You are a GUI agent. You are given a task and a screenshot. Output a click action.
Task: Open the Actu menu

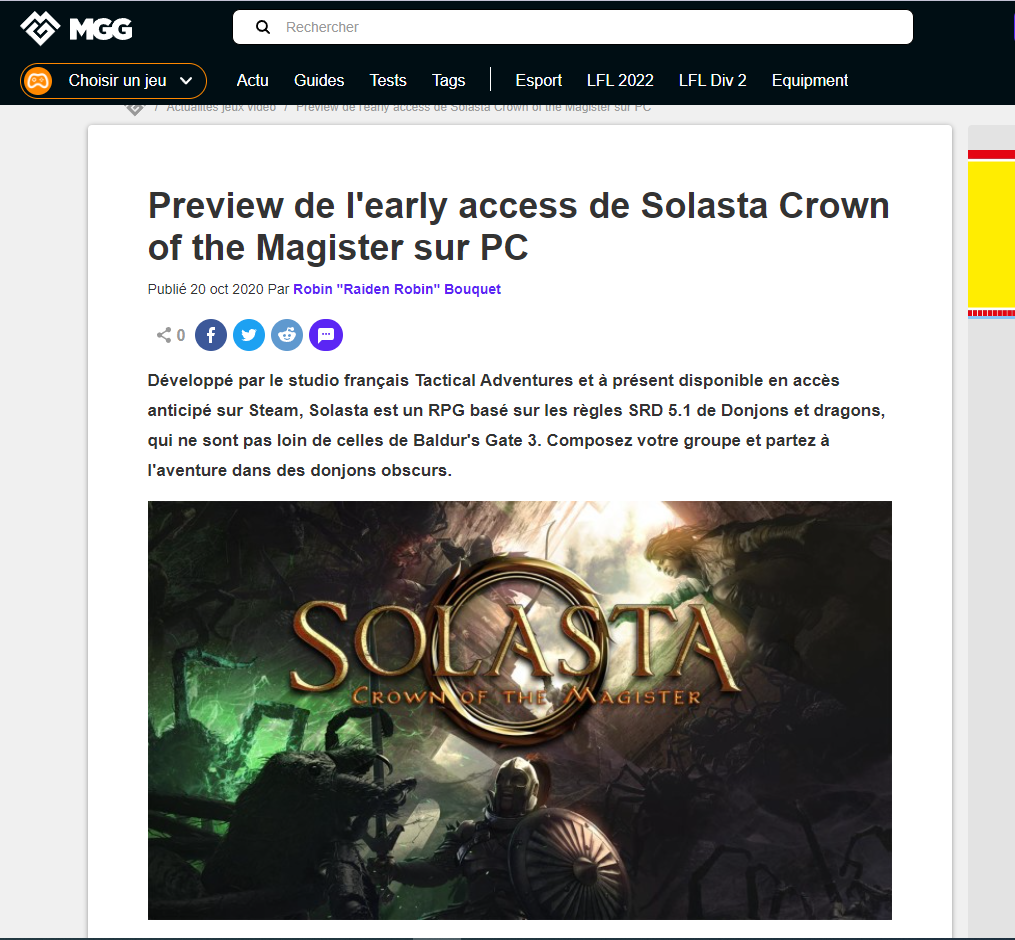(252, 80)
